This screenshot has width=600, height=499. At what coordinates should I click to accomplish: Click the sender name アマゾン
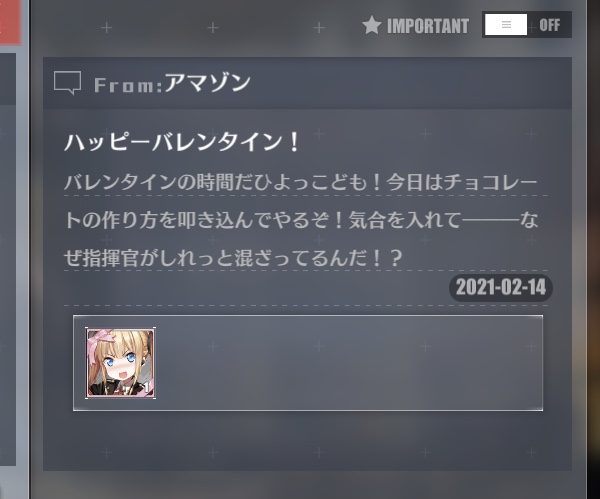208,83
